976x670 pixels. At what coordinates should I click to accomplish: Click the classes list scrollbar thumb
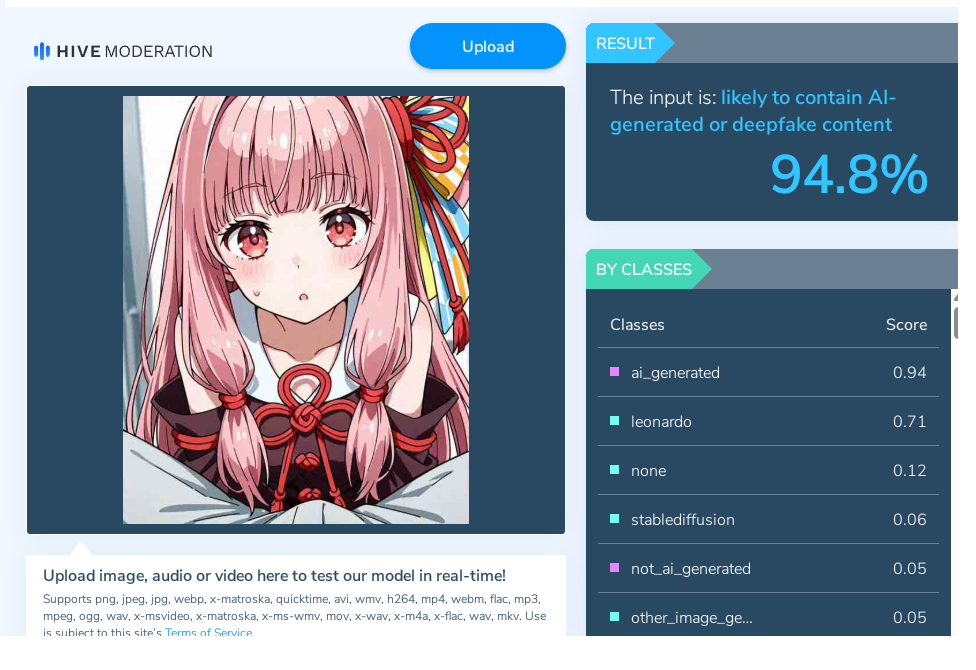(x=955, y=318)
